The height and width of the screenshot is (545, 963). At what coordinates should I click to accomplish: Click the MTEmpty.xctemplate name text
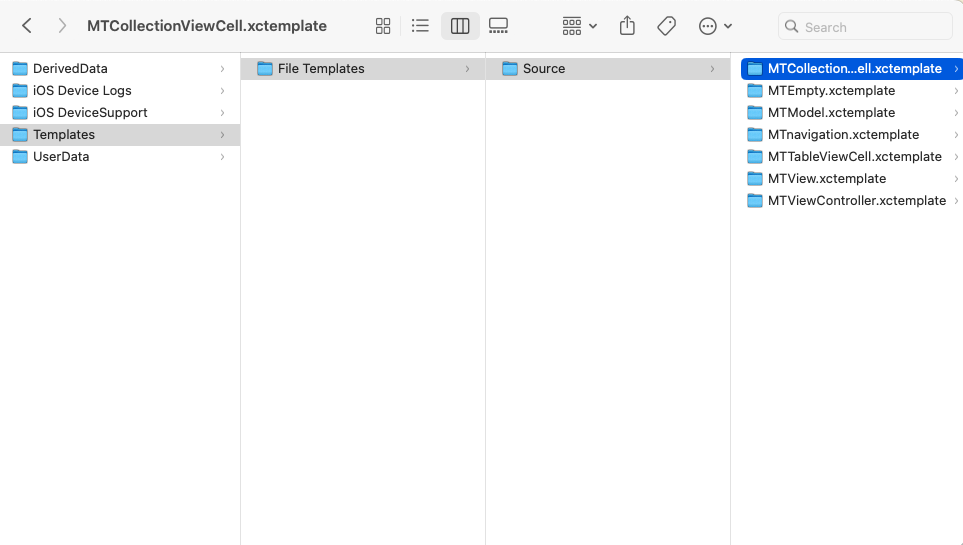832,90
